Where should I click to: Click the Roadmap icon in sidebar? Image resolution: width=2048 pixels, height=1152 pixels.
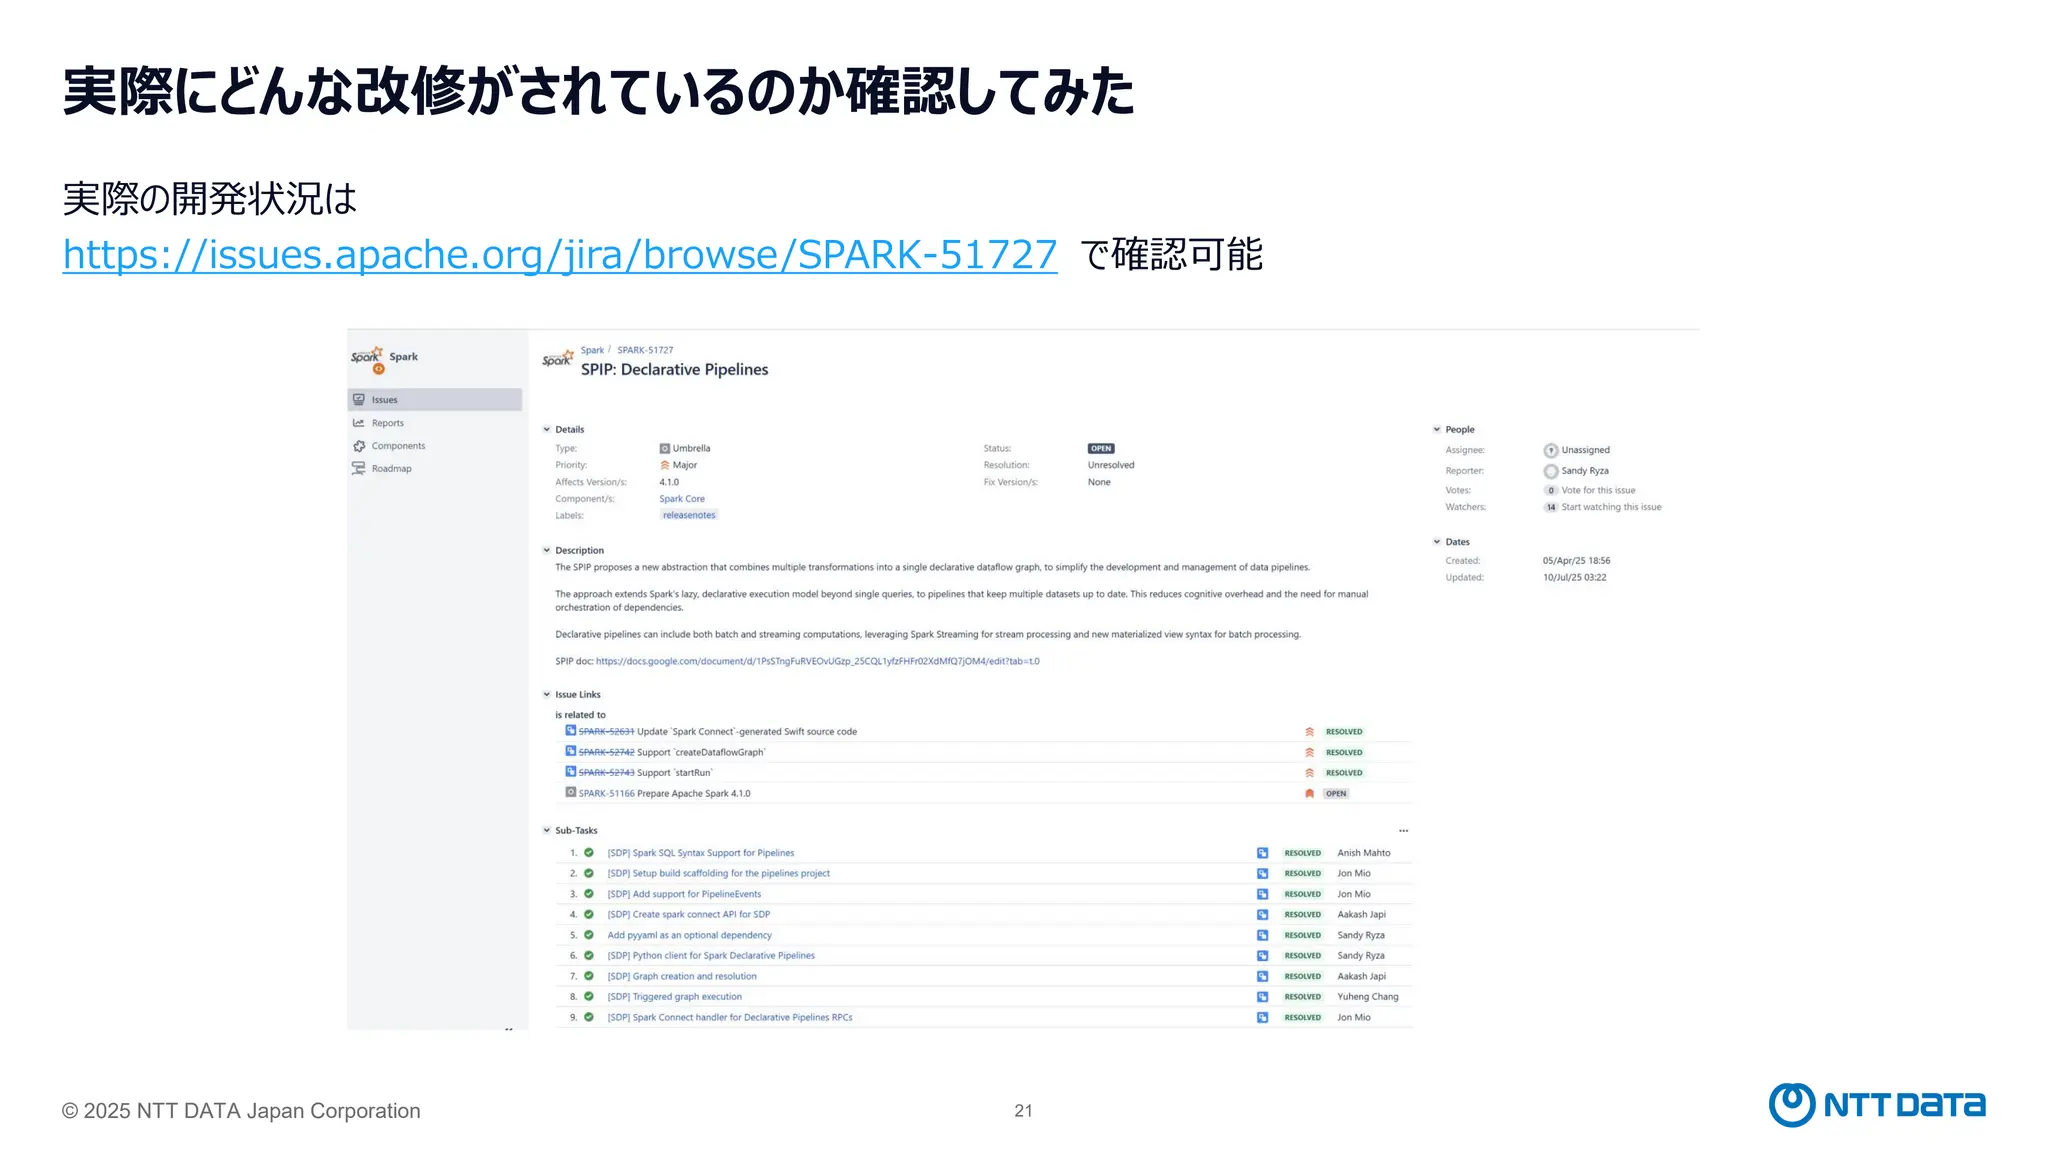coord(359,468)
